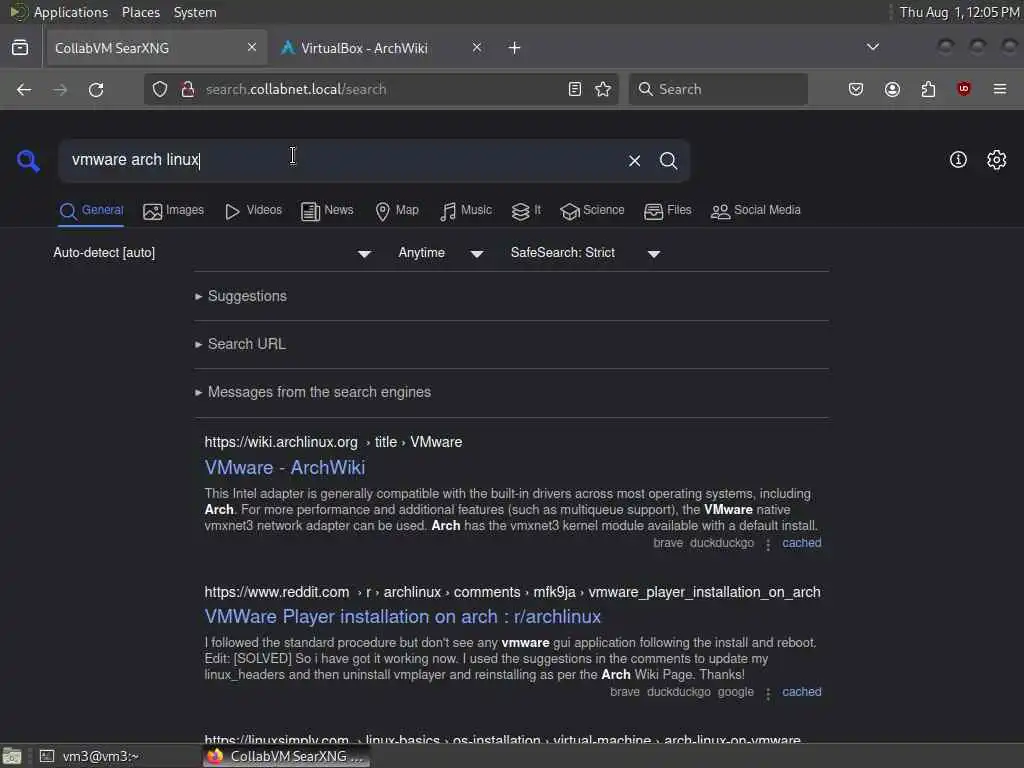Image resolution: width=1024 pixels, height=768 pixels.
Task: Open result options dots beside reddit cached
Action: [x=768, y=694]
